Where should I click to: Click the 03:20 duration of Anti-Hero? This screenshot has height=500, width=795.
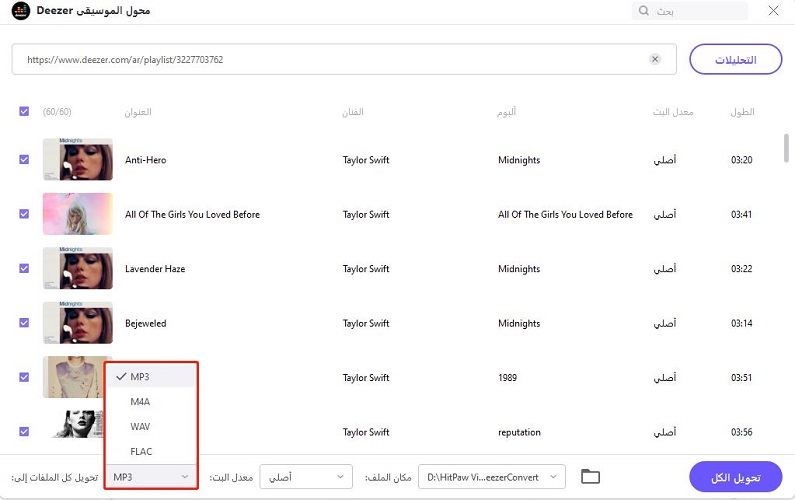coord(741,160)
